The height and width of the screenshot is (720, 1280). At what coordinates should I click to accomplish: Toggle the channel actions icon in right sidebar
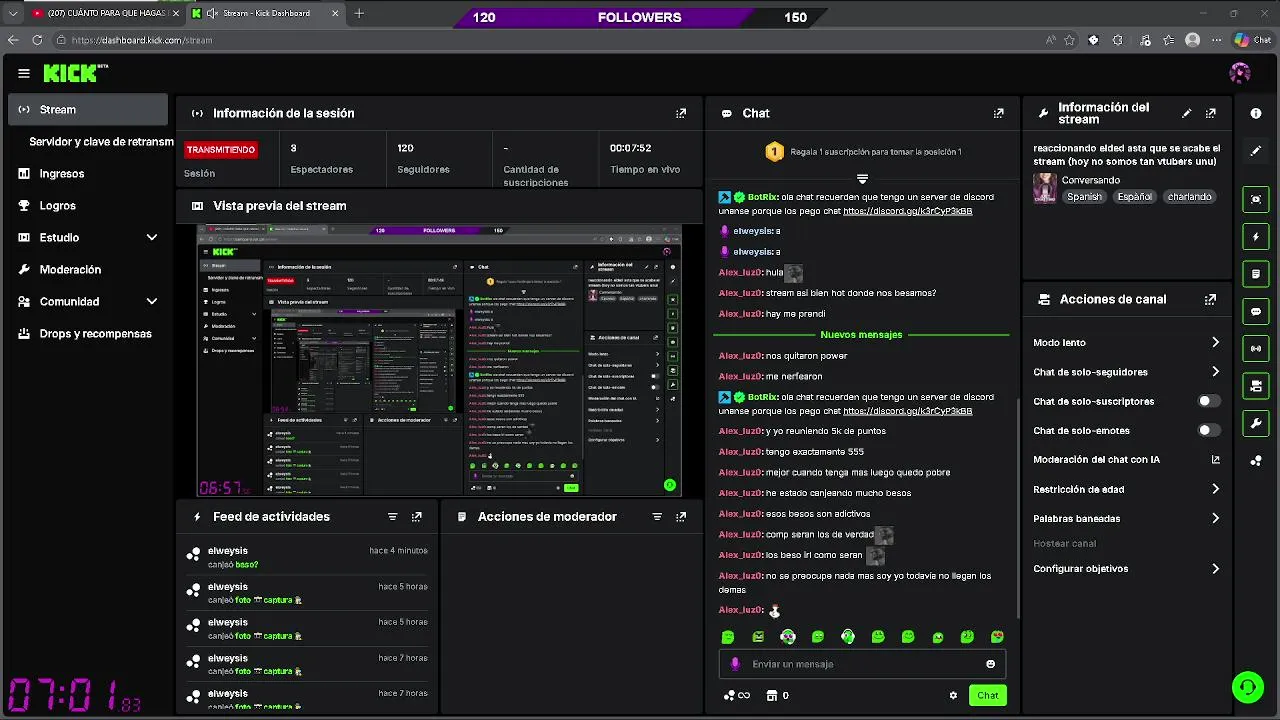(1256, 386)
